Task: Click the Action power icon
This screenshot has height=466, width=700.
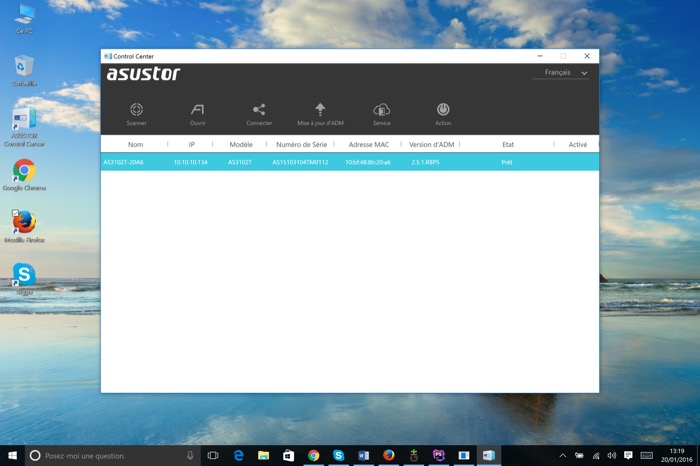Action: 443,110
